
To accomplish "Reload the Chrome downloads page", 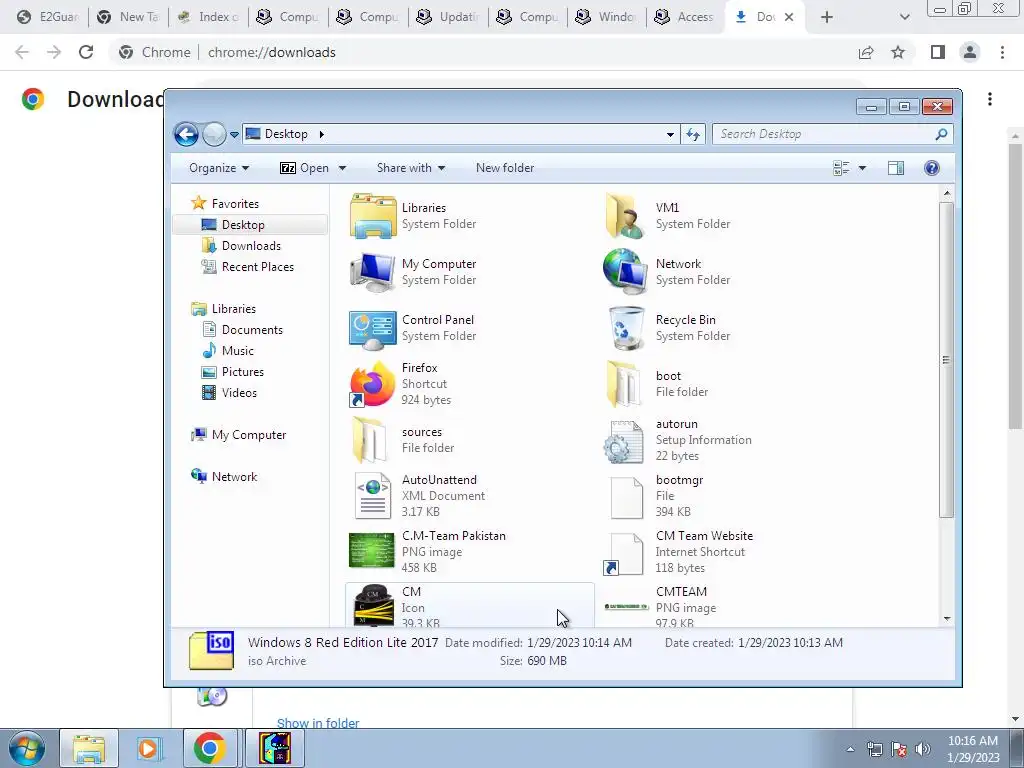I will tap(86, 52).
